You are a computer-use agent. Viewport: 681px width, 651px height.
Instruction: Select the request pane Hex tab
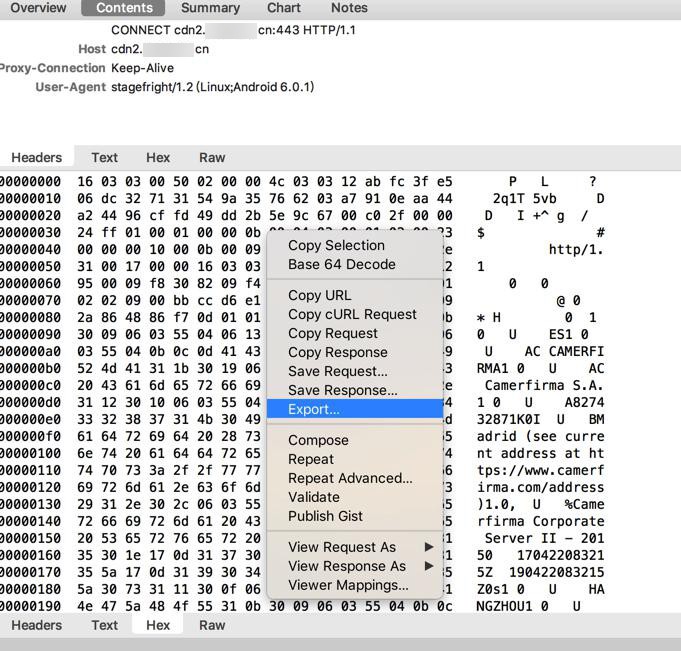point(158,157)
